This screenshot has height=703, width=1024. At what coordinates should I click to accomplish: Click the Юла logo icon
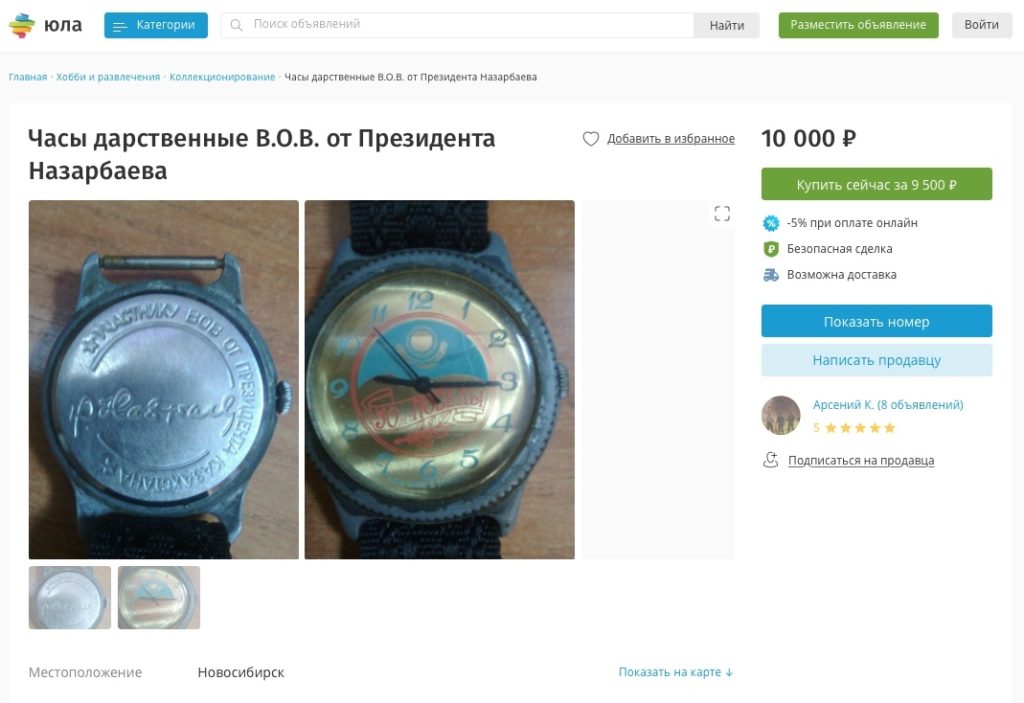point(22,25)
